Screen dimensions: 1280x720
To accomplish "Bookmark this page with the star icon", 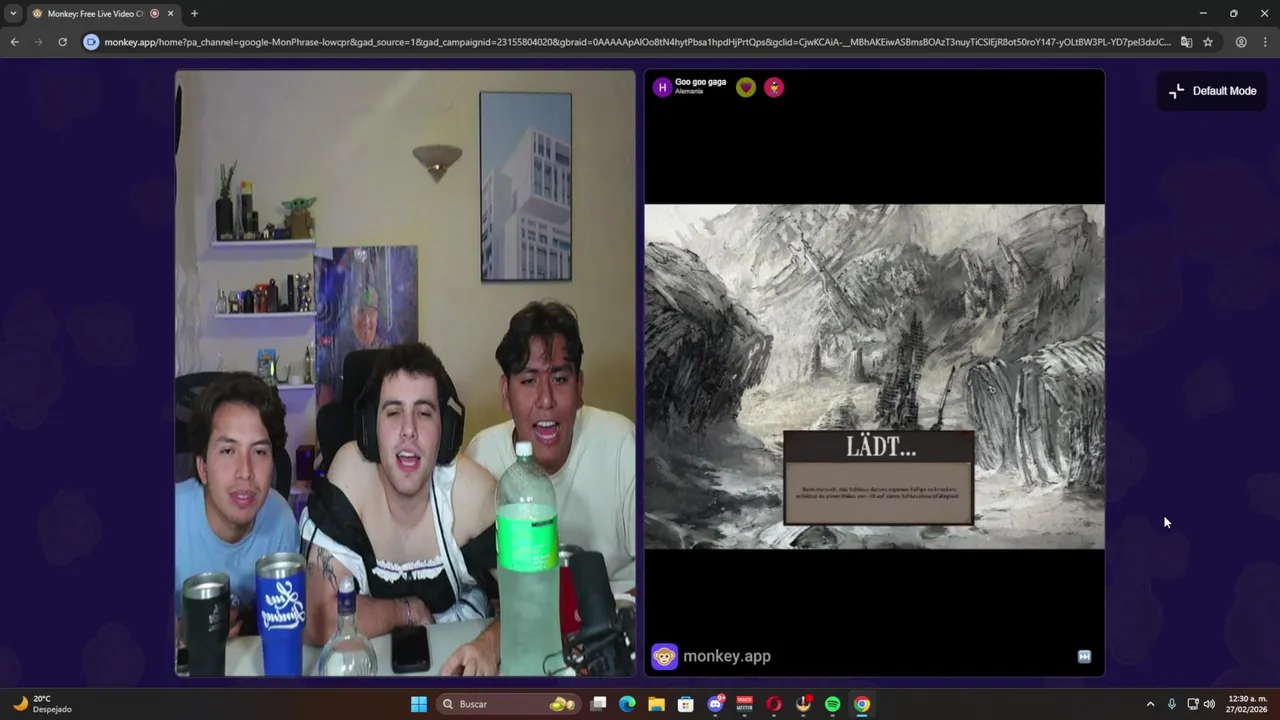I will tap(1208, 42).
